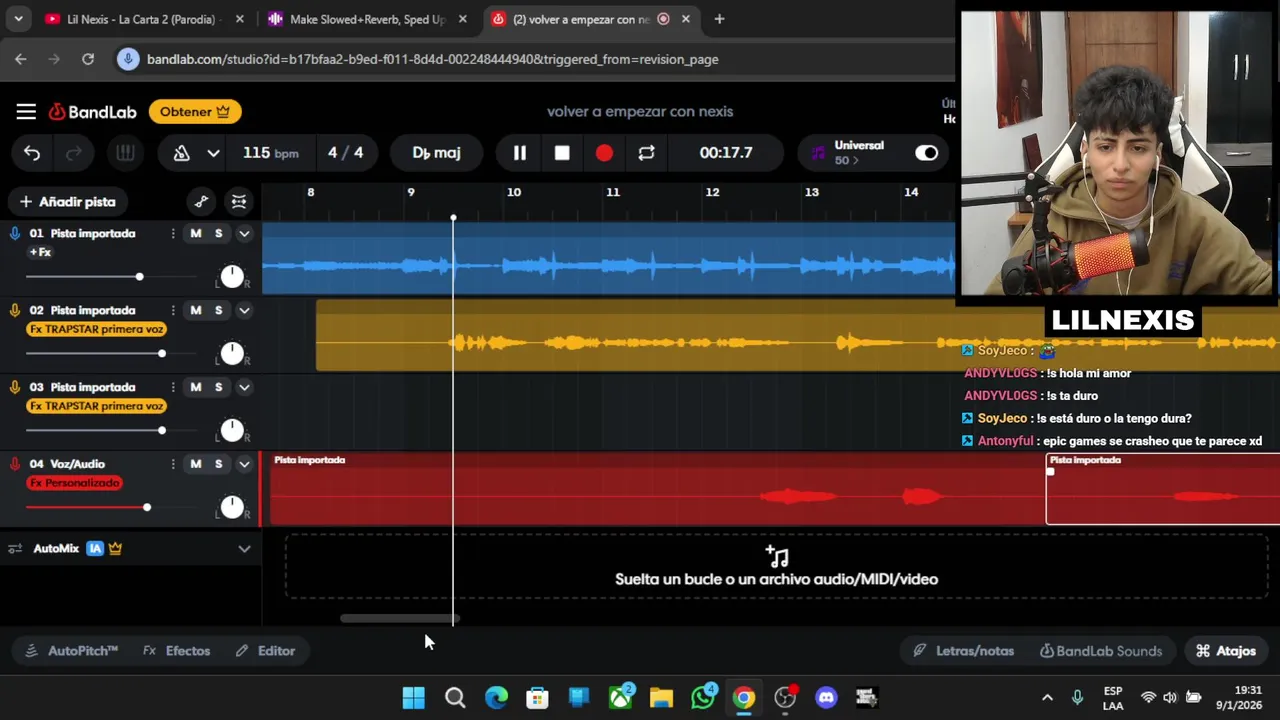This screenshot has height=720, width=1280.
Task: Click the 115 bpm tempo field
Action: (270, 153)
